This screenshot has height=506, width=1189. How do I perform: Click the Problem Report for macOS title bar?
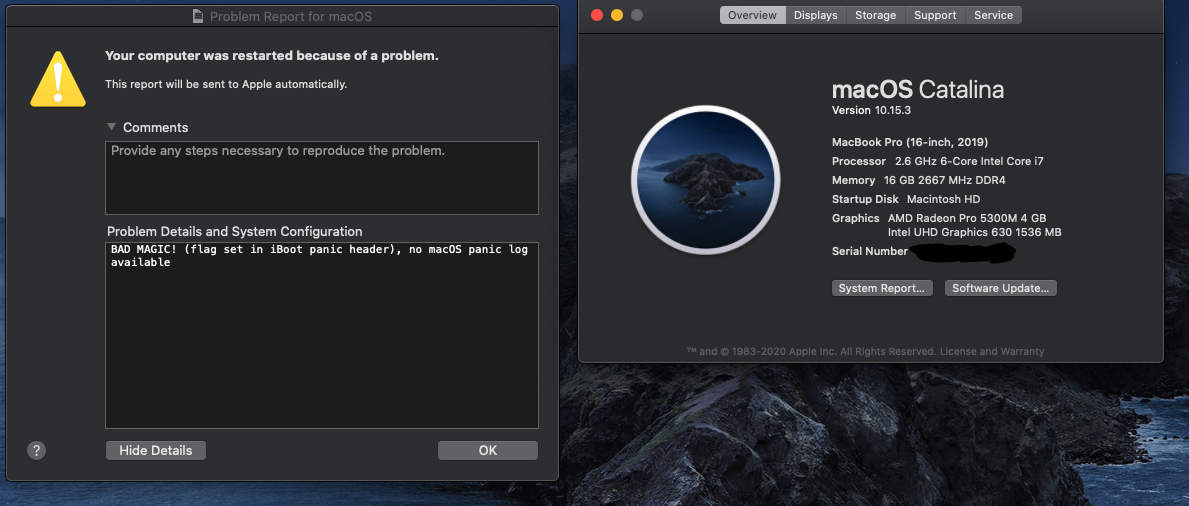[x=282, y=16]
